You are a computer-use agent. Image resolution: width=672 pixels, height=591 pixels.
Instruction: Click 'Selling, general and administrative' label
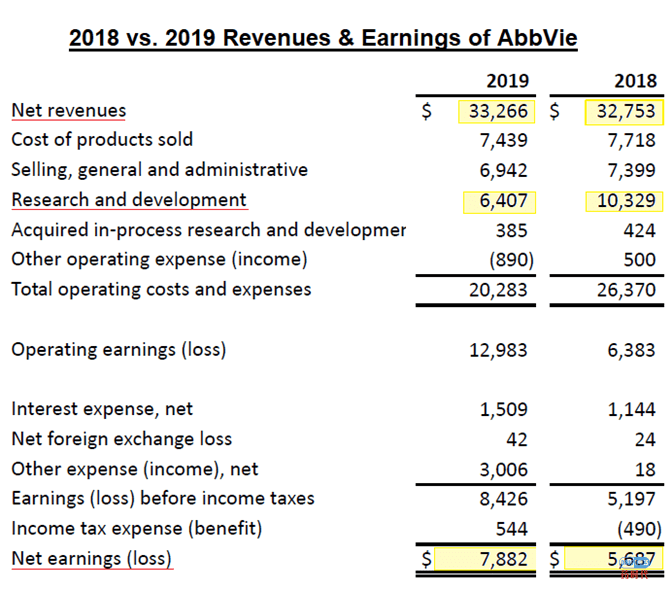click(x=159, y=170)
